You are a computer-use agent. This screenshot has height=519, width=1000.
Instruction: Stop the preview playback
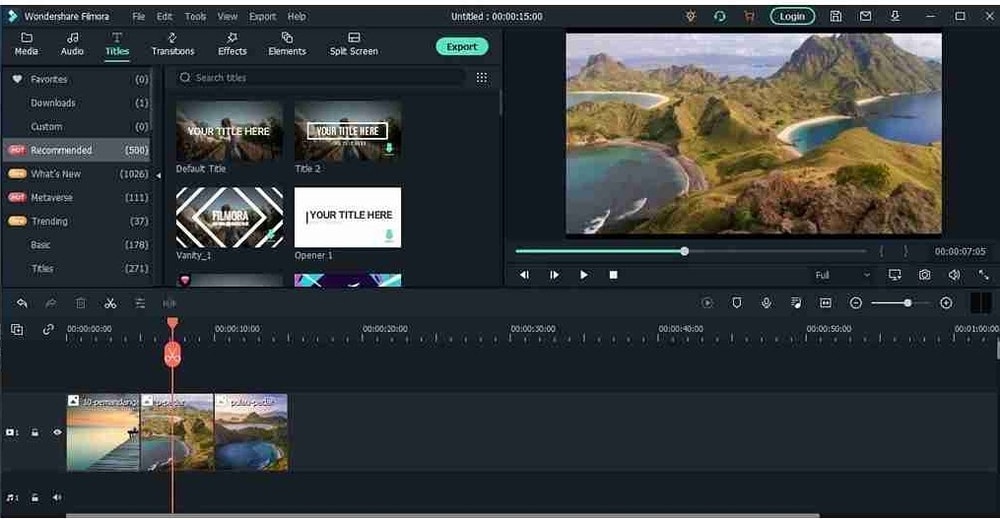coord(613,275)
